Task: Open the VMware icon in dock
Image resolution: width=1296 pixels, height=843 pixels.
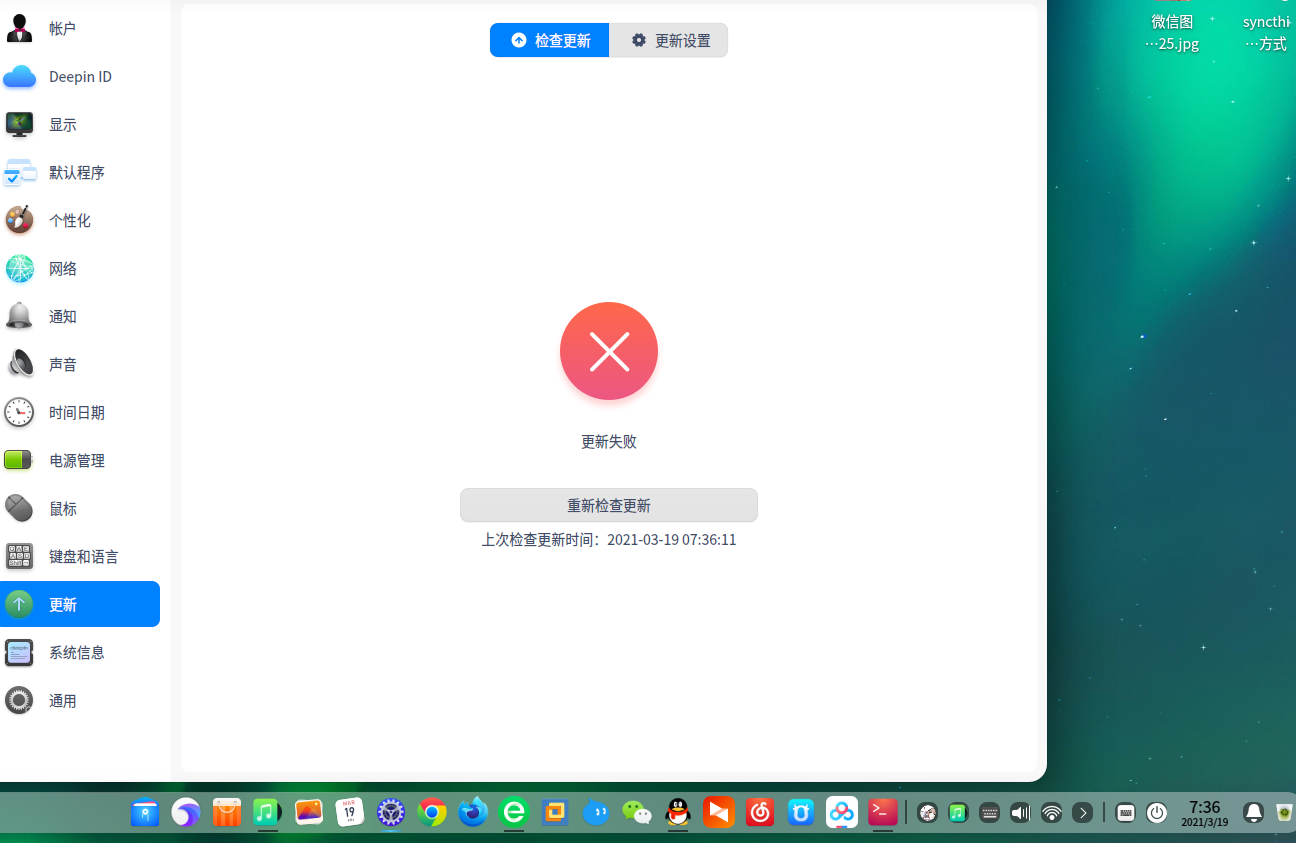Action: tap(555, 812)
